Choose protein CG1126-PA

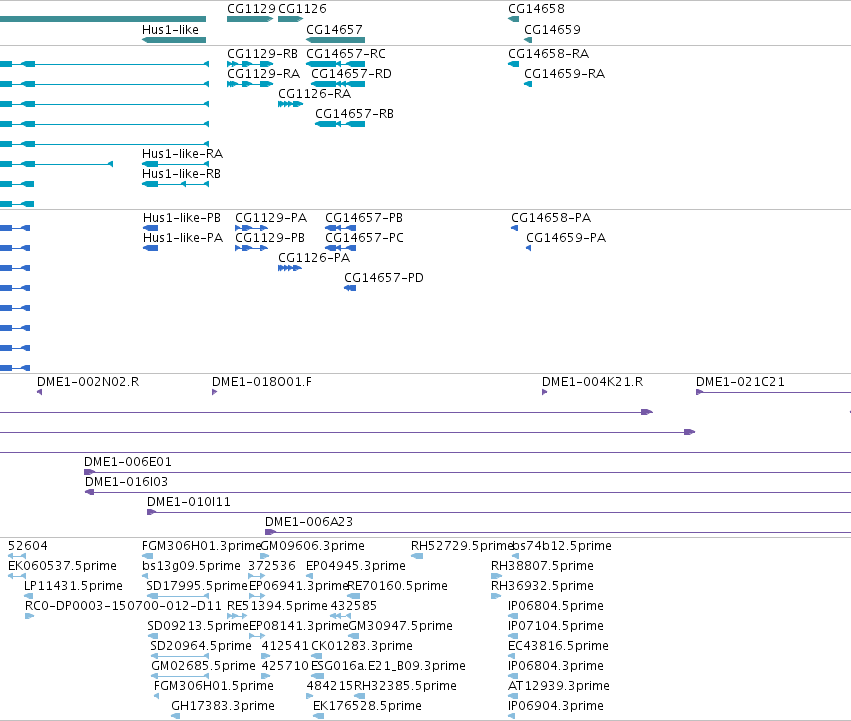pos(314,258)
